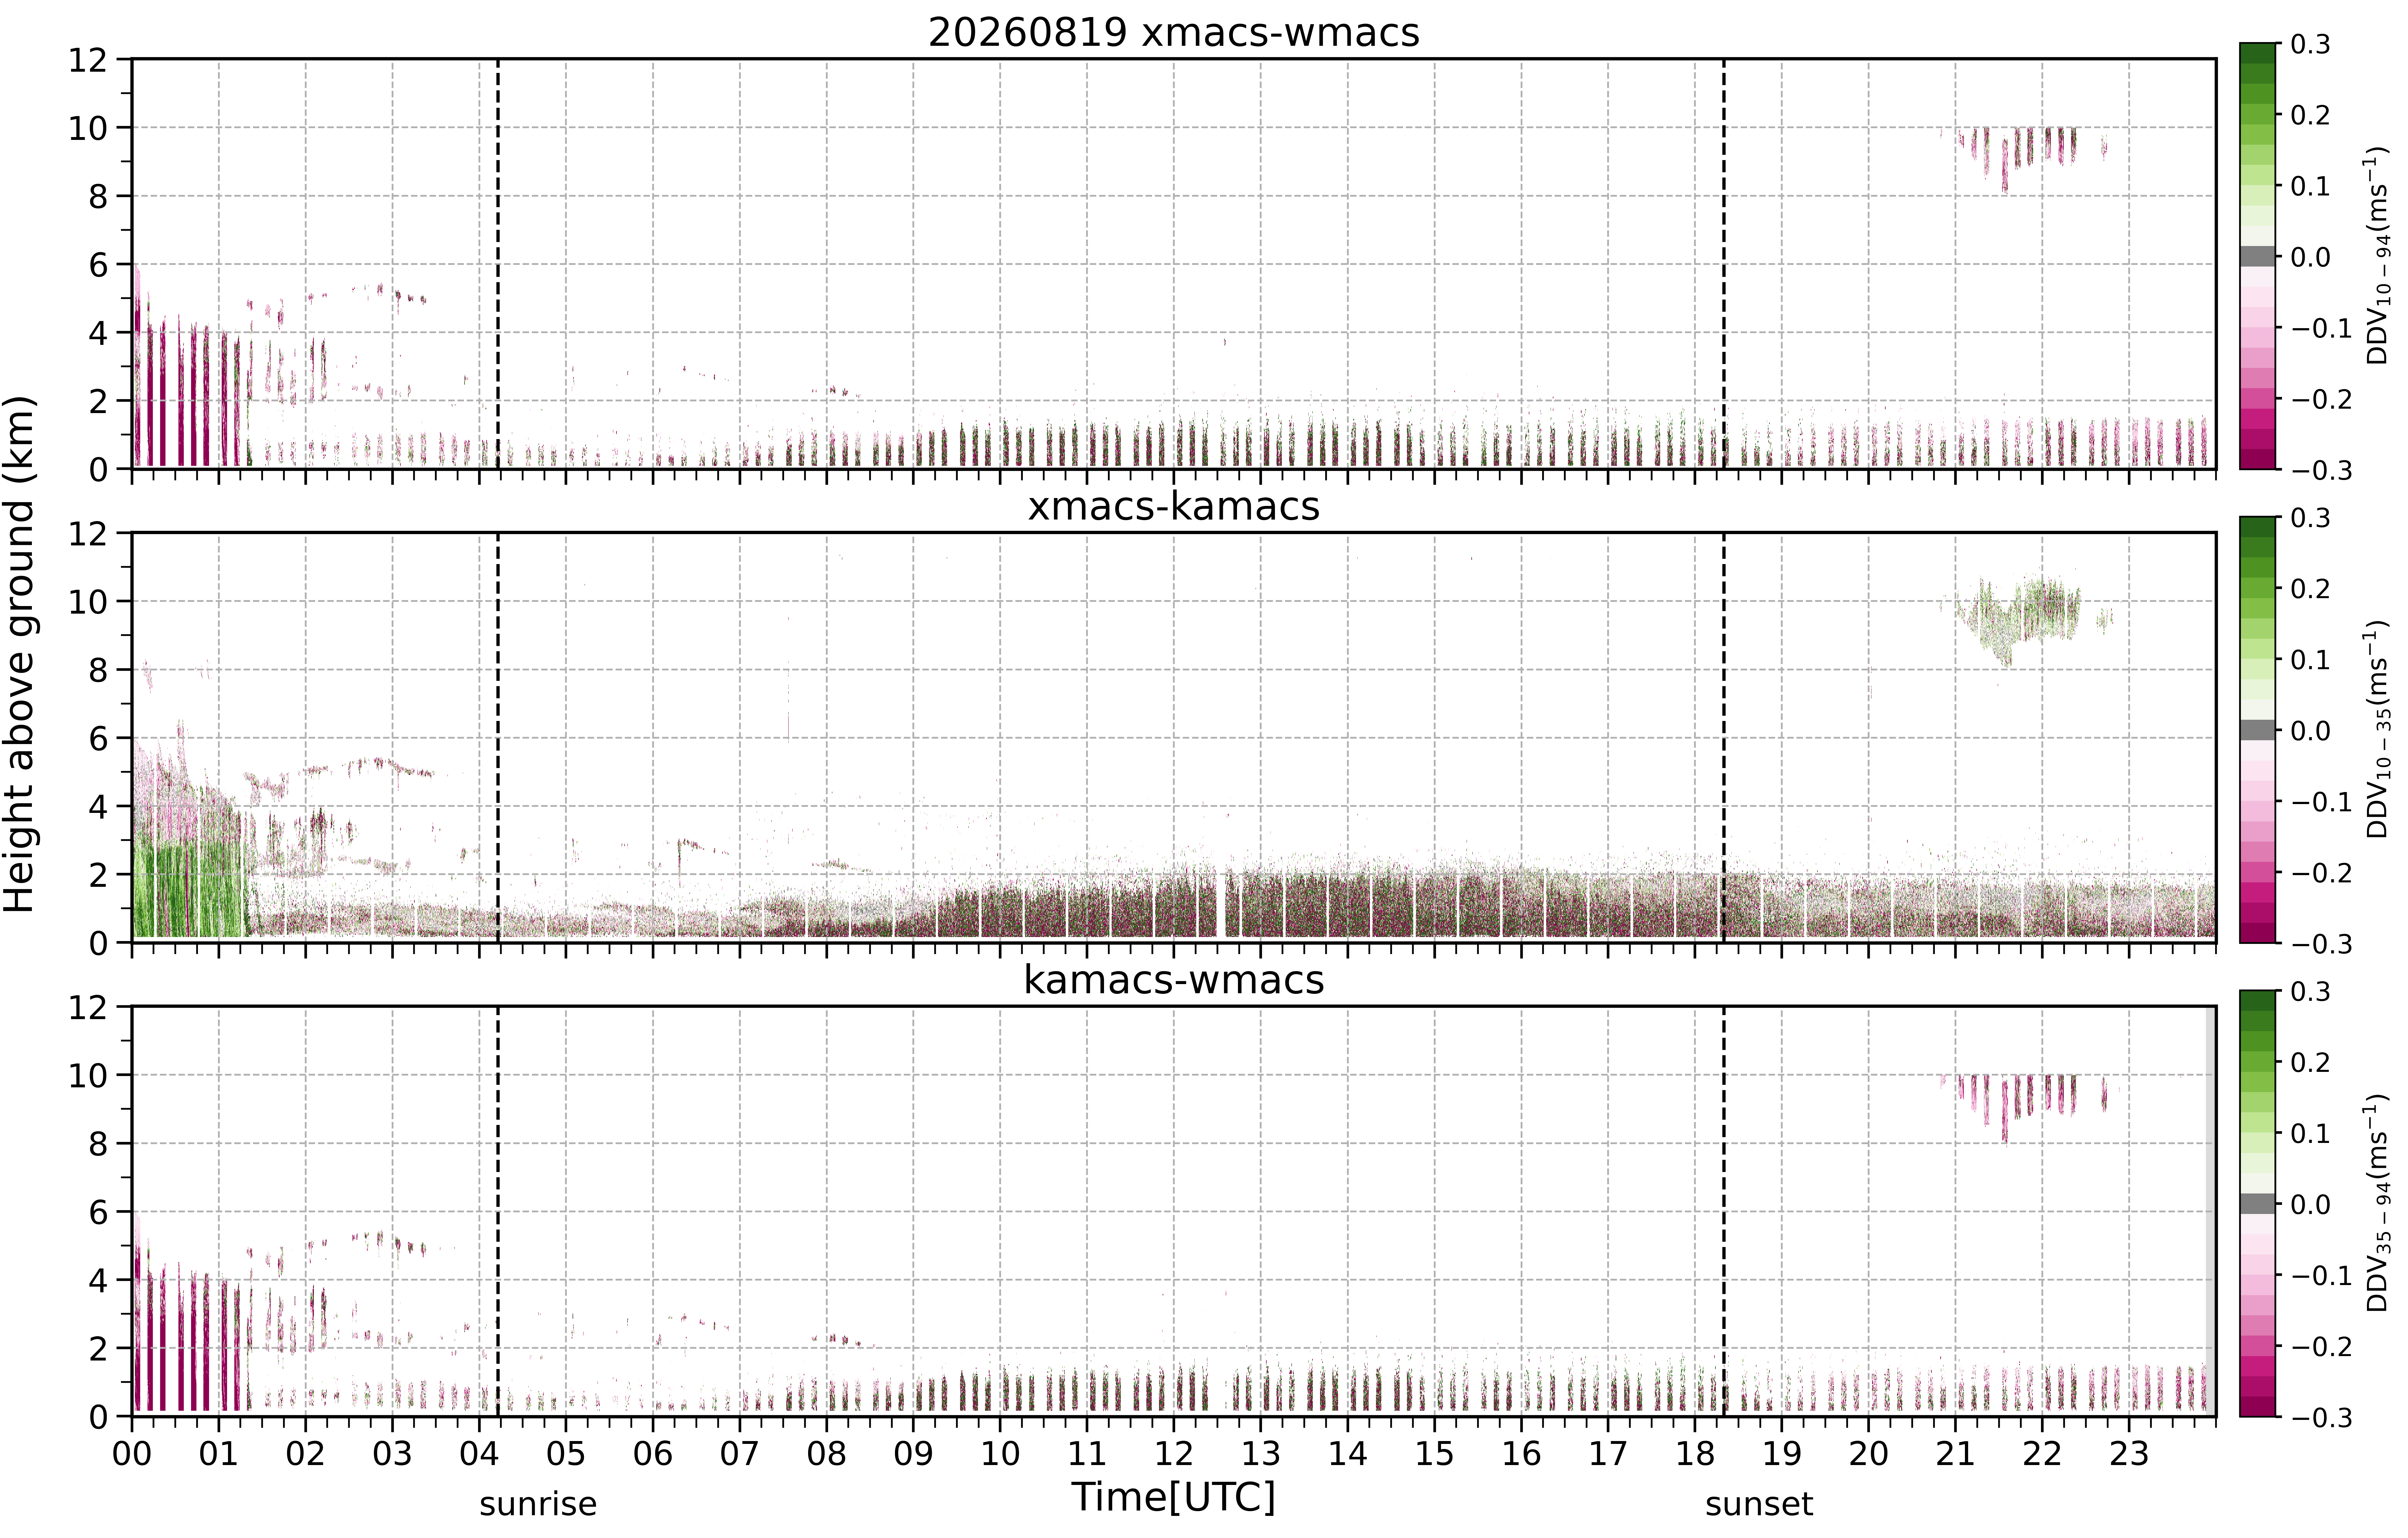Click the 'sunset' label below the axis

[x=1759, y=1504]
